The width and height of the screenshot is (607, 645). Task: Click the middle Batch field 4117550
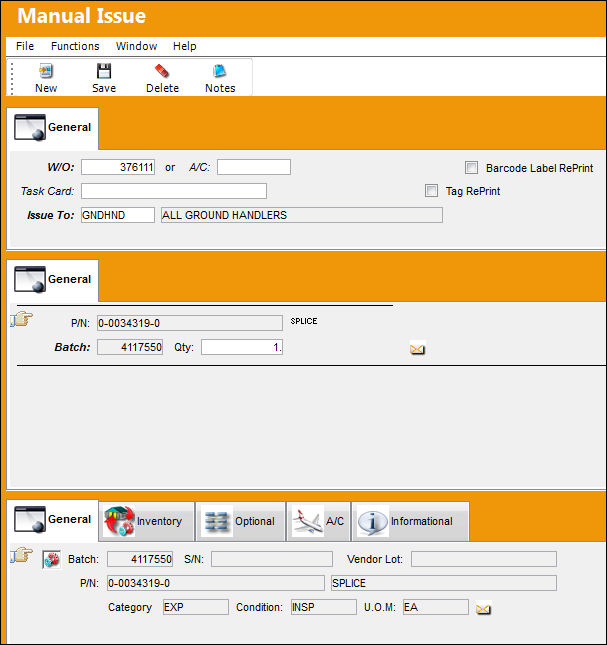130,347
